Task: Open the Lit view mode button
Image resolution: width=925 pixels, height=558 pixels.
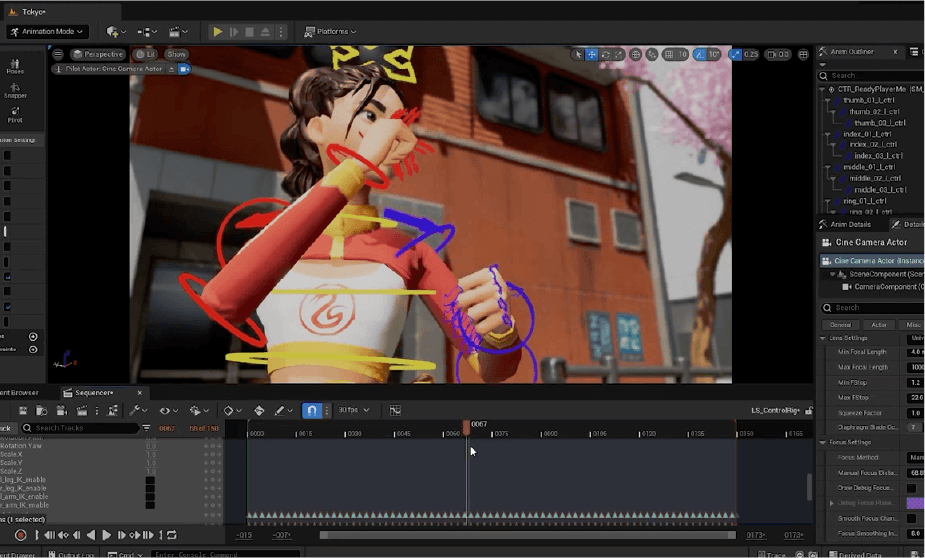Action: pos(145,54)
